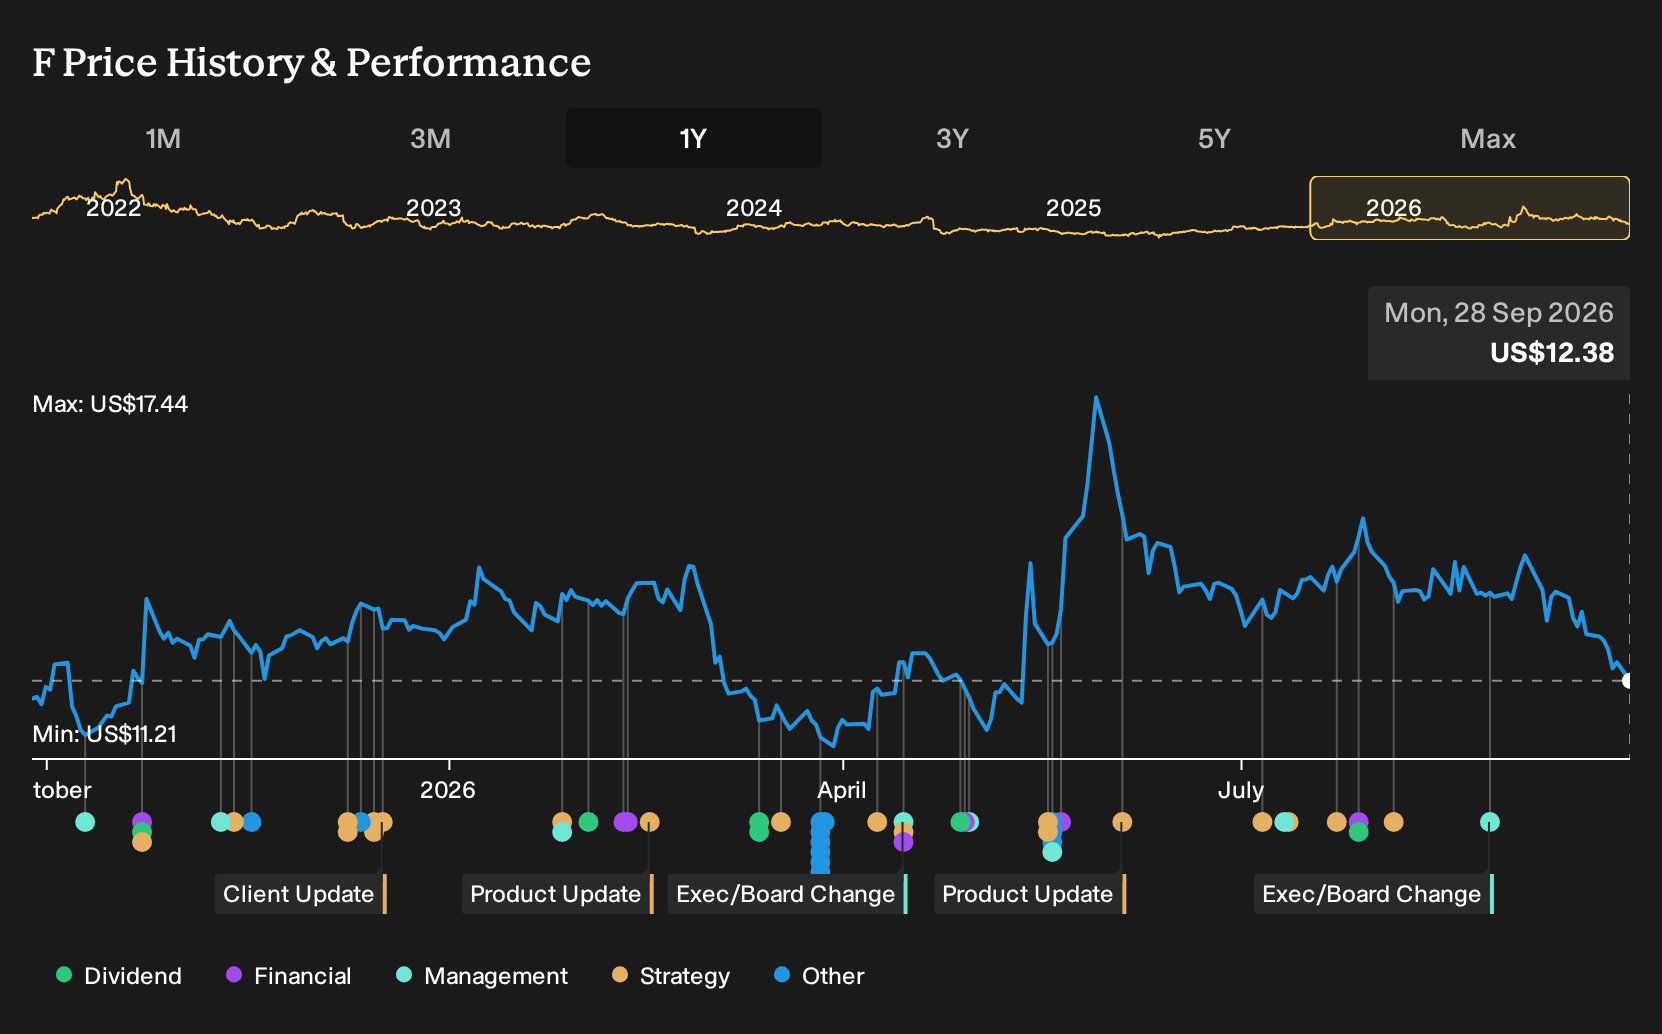Toggle the Financial legend filter
Image resolution: width=1662 pixels, height=1034 pixels.
(x=289, y=975)
